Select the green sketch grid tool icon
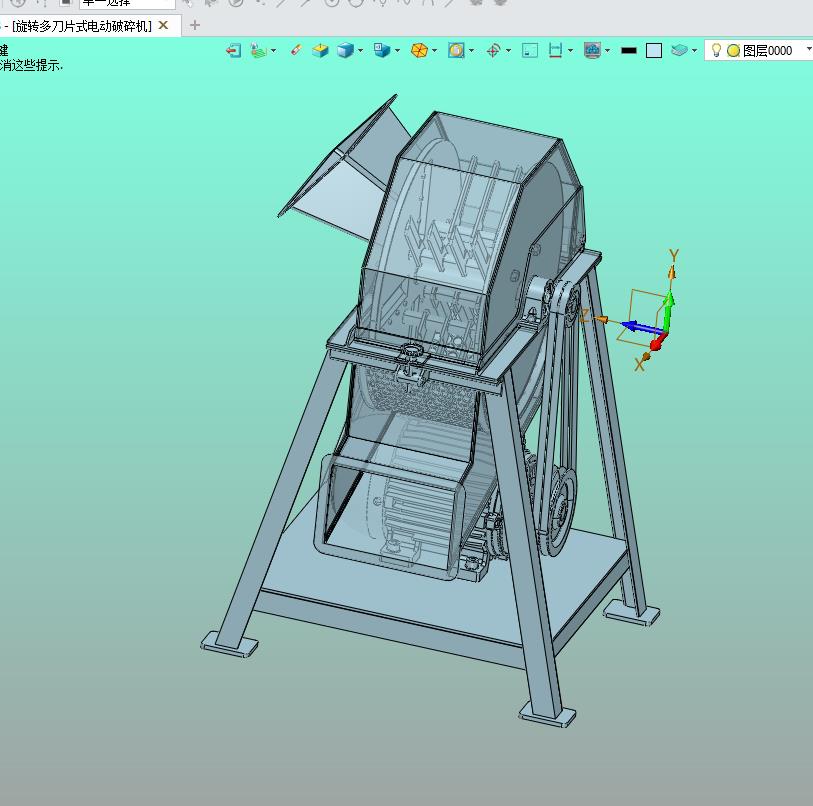 [x=258, y=50]
